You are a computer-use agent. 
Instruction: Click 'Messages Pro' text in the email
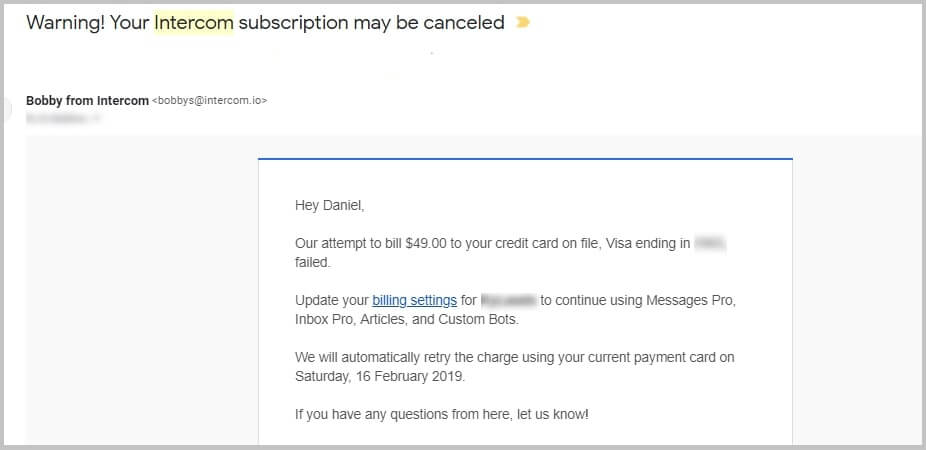coord(690,300)
